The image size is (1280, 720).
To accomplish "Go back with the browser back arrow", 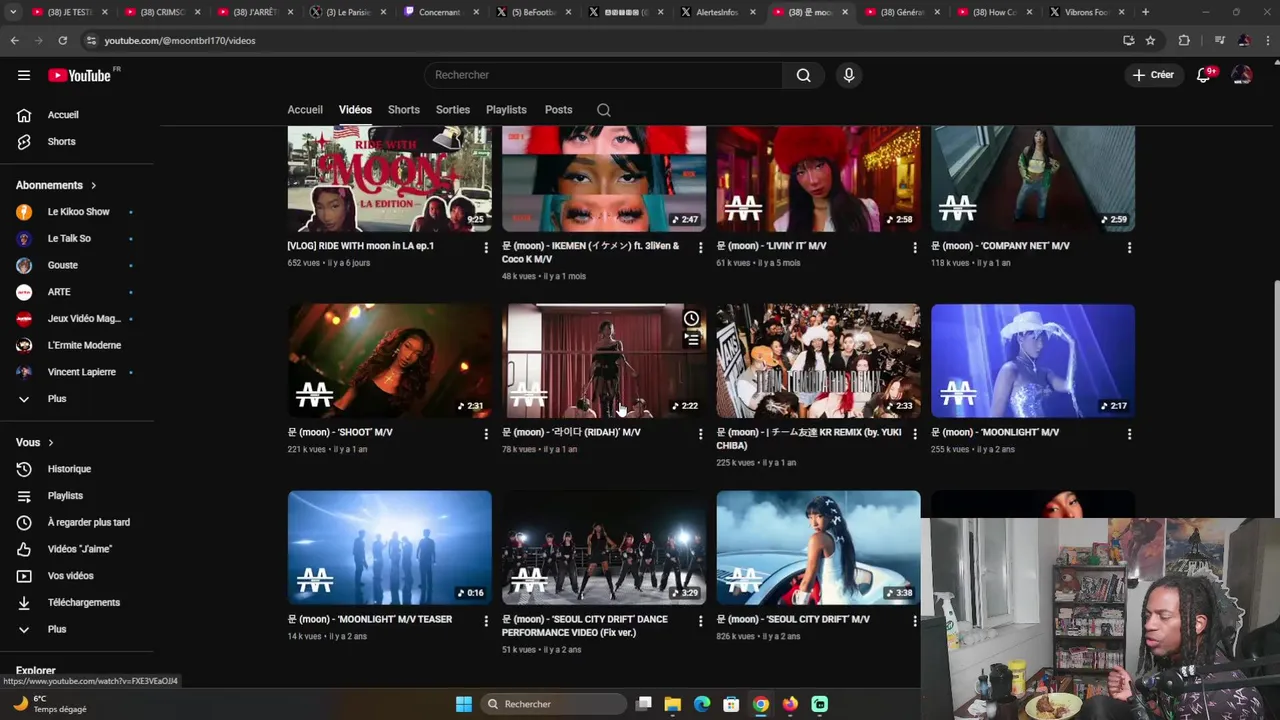I will [14, 40].
